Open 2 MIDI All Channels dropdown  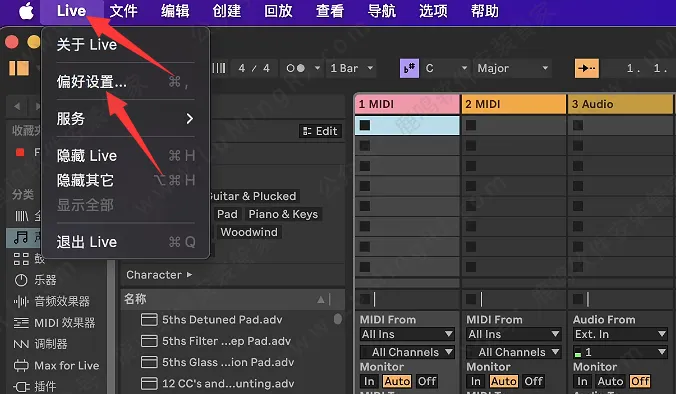tap(513, 352)
